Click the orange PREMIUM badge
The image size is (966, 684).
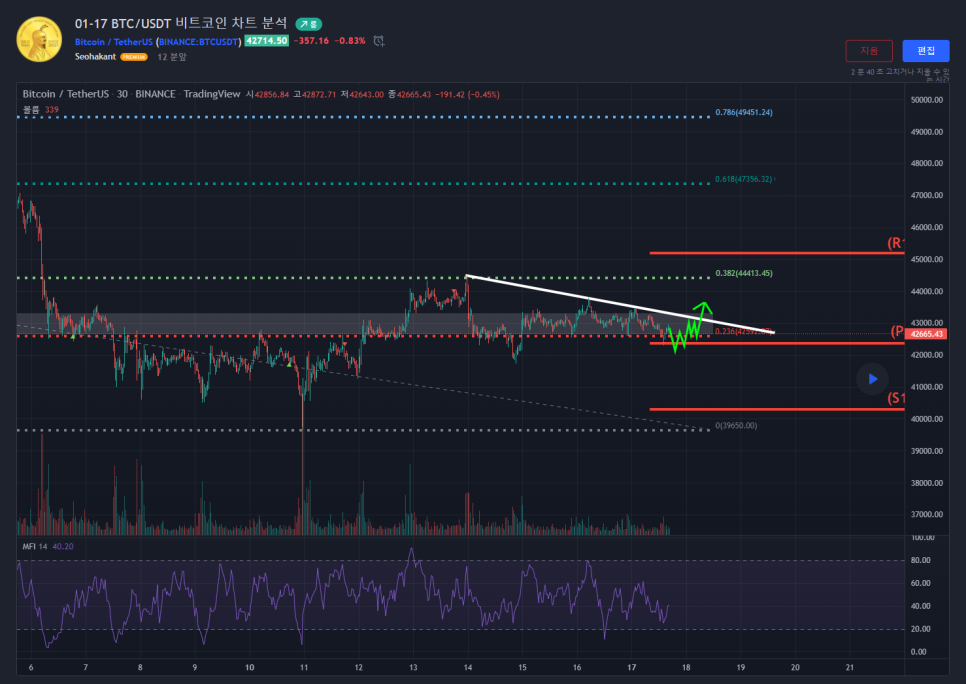point(134,57)
